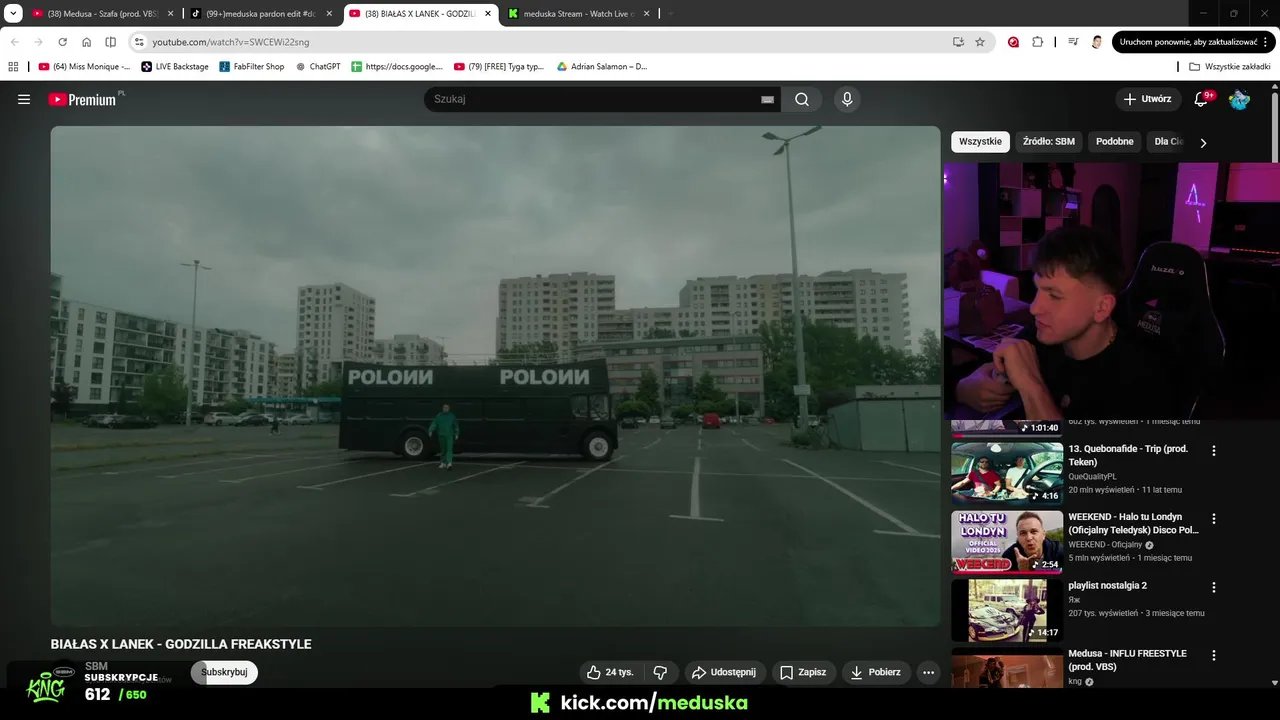Open FREE Tyga type bookmark
Image resolution: width=1280 pixels, height=720 pixels.
tap(499, 67)
